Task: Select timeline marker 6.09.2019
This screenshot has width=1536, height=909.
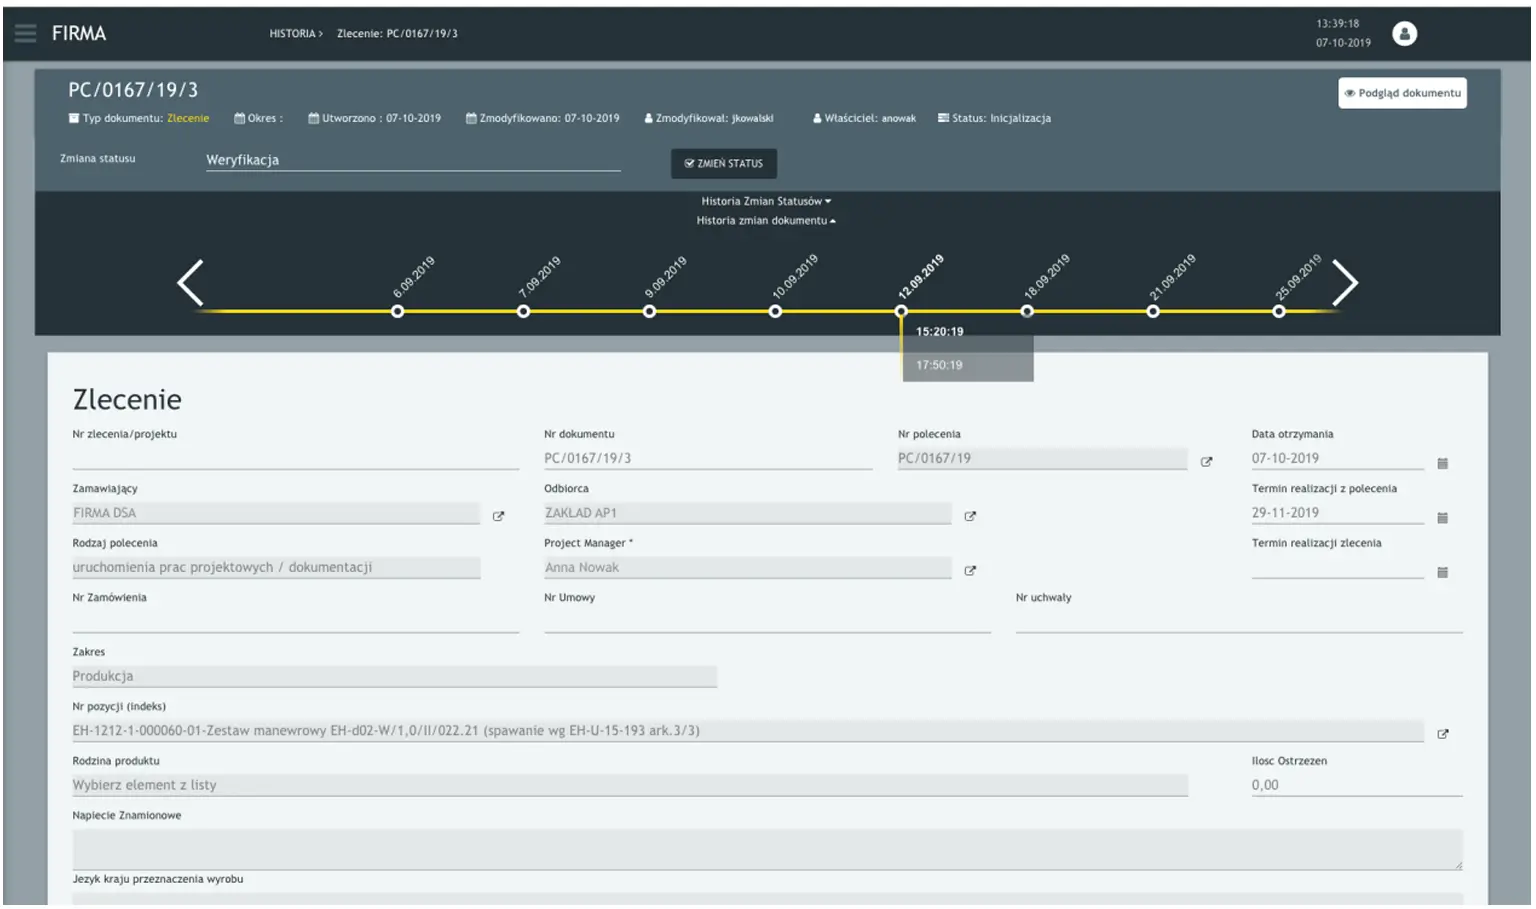Action: pos(398,311)
